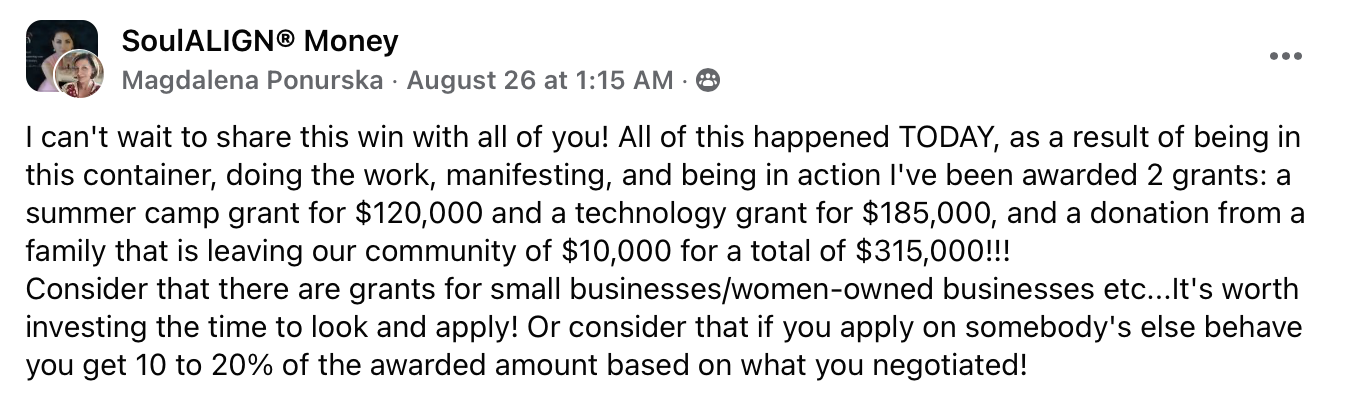Click Magdalena's small round profile picture
Screen dimensions: 1348x400
point(79,74)
